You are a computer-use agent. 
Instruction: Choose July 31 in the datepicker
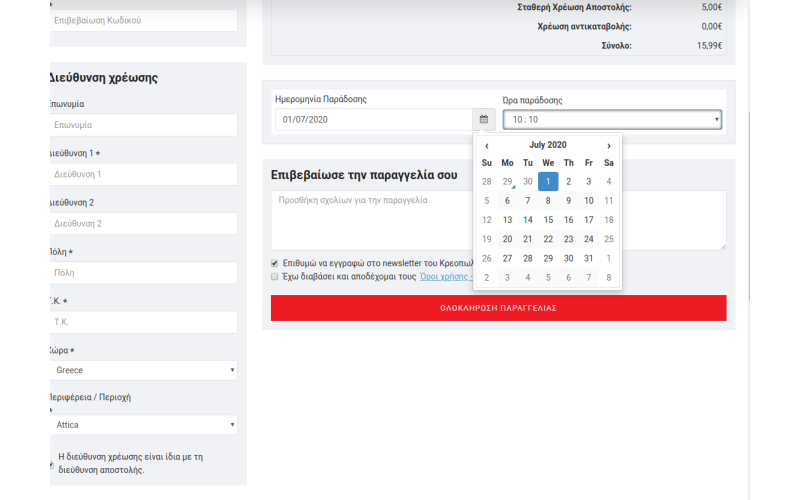coord(589,258)
